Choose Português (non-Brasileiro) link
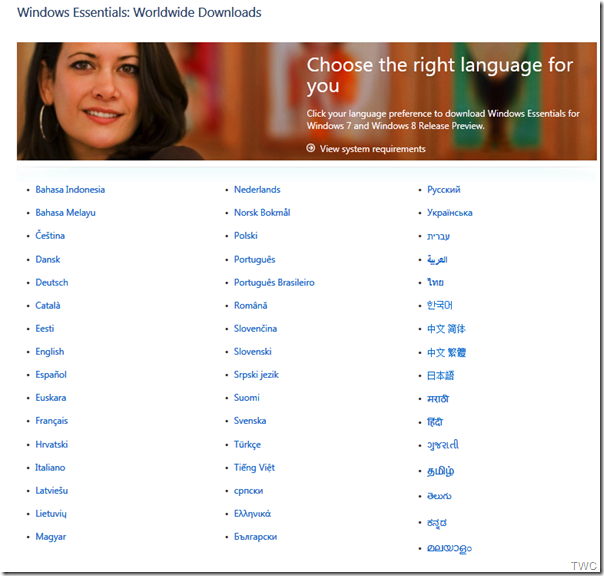 pyautogui.click(x=254, y=260)
